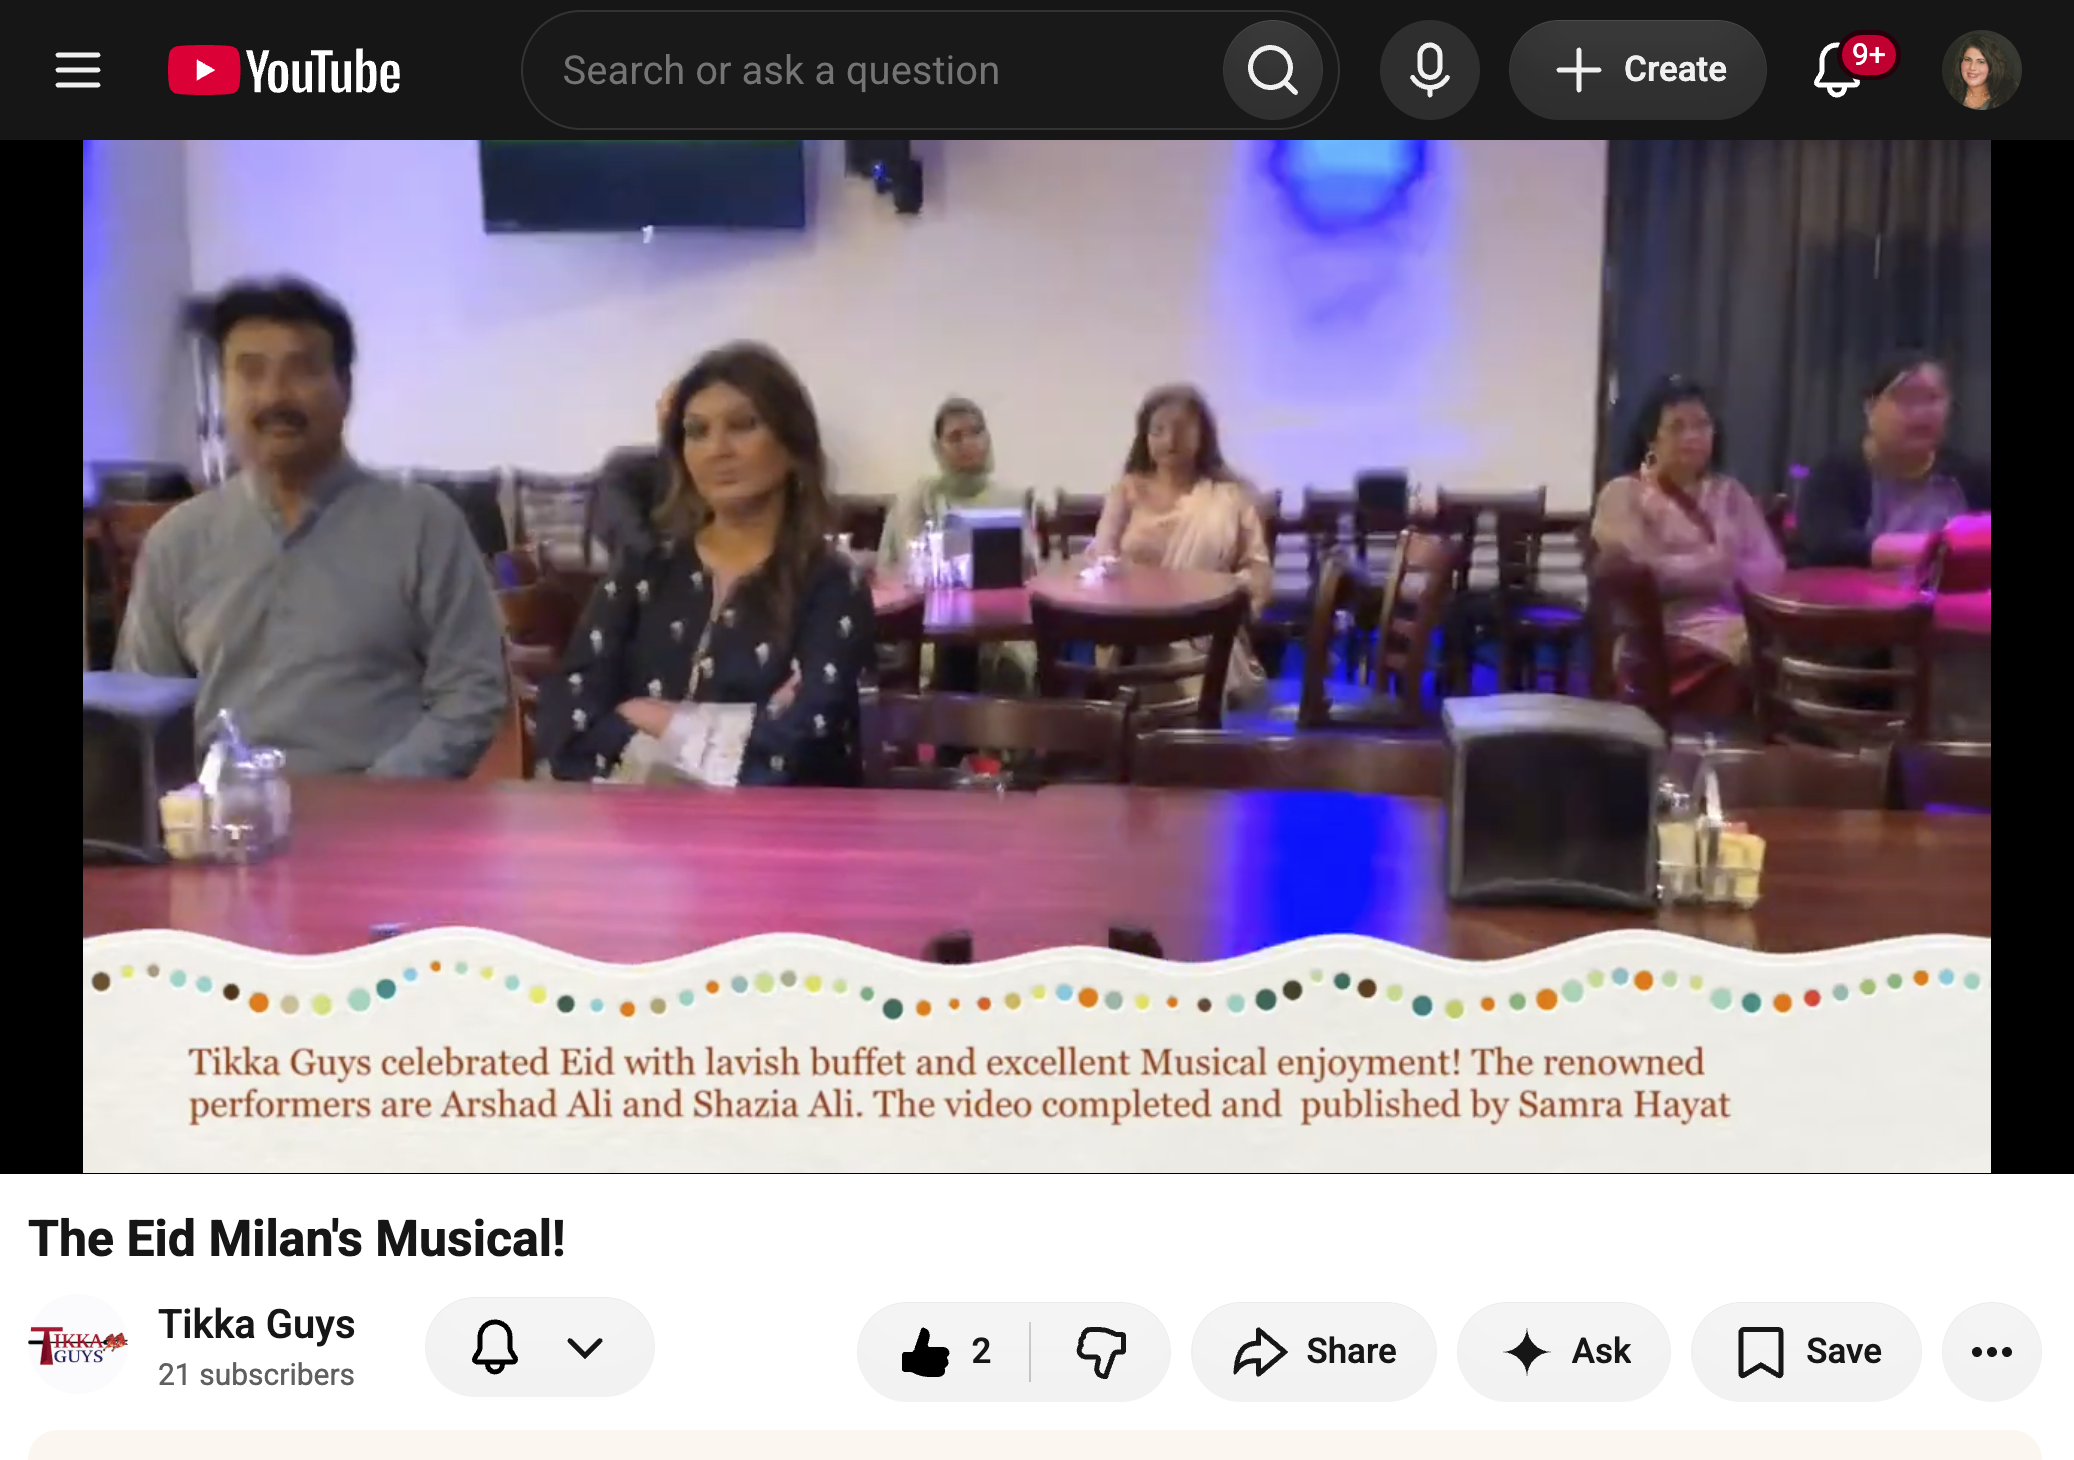This screenshot has width=2074, height=1460.
Task: Open the Tikka Guys channel name
Action: [x=256, y=1324]
